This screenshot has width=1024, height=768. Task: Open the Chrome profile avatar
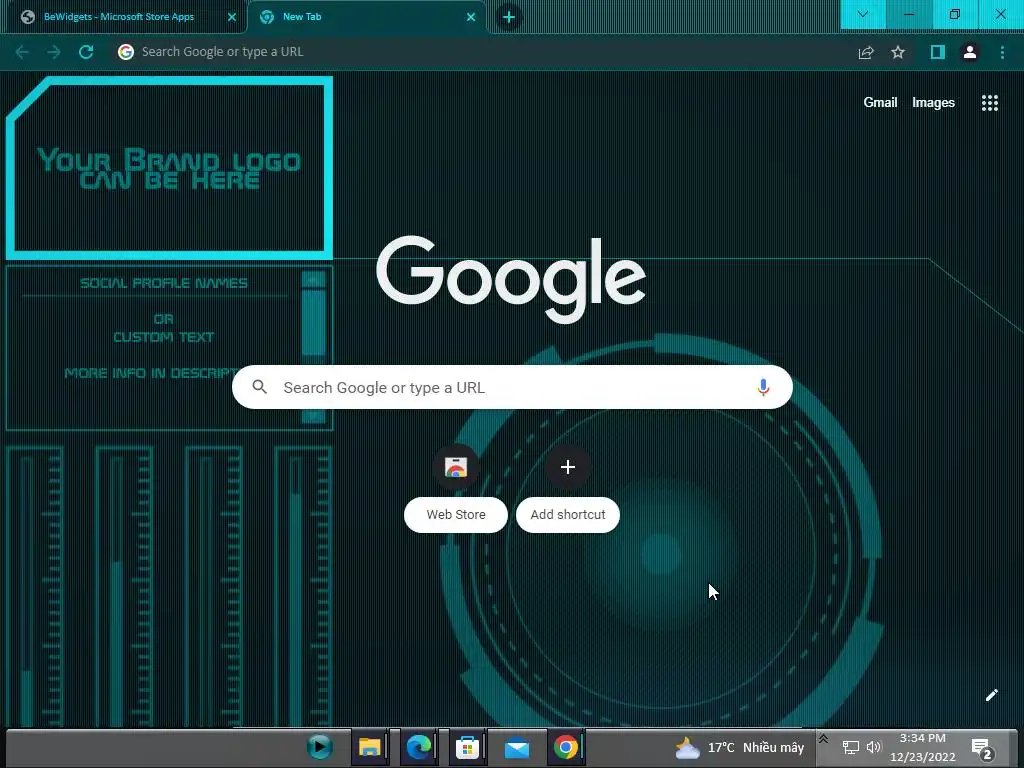970,52
